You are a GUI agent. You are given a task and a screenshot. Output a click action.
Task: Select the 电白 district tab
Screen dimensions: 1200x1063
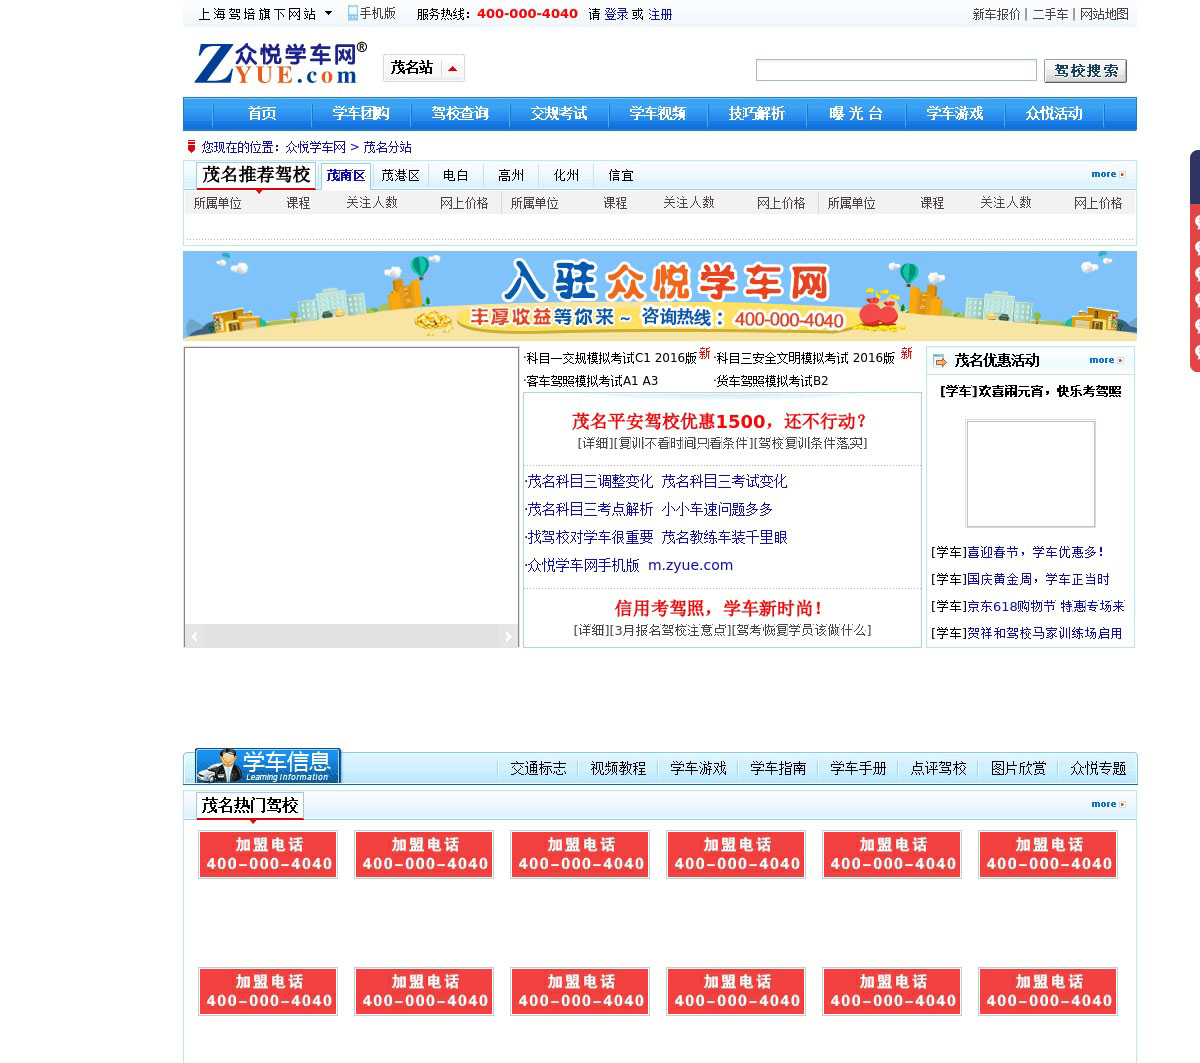pos(456,175)
